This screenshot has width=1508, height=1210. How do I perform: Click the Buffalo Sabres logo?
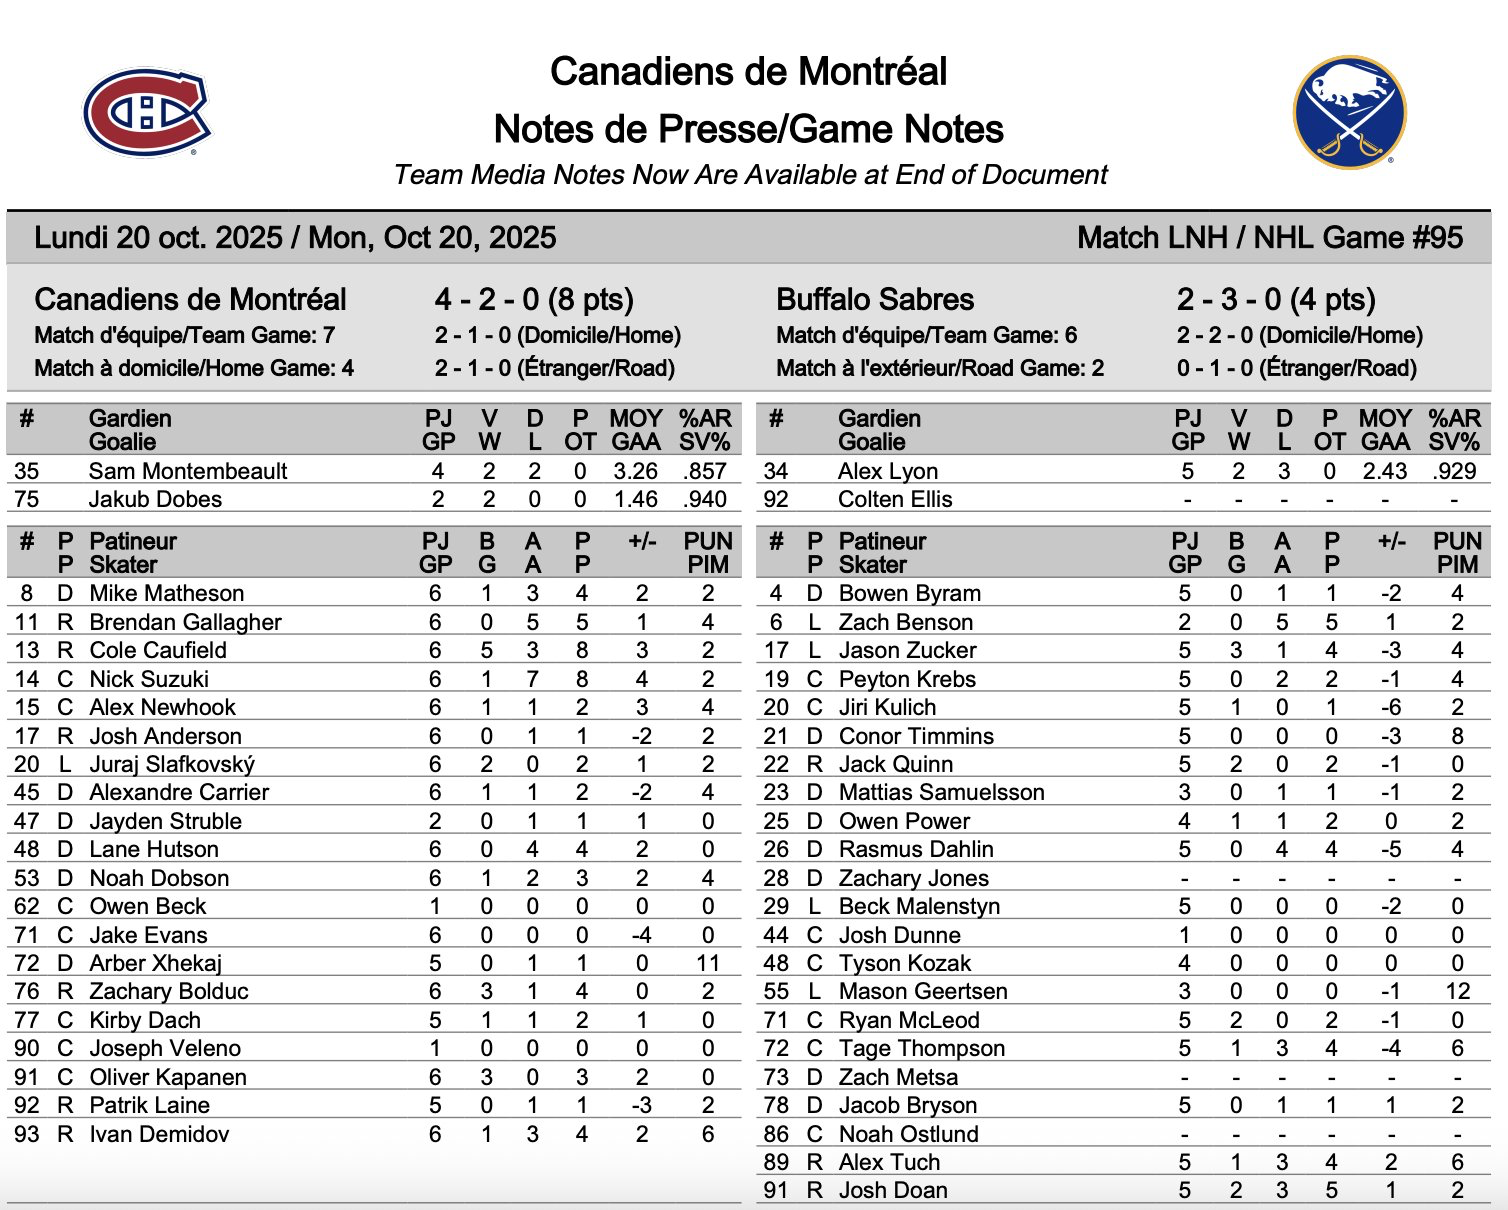(x=1349, y=112)
